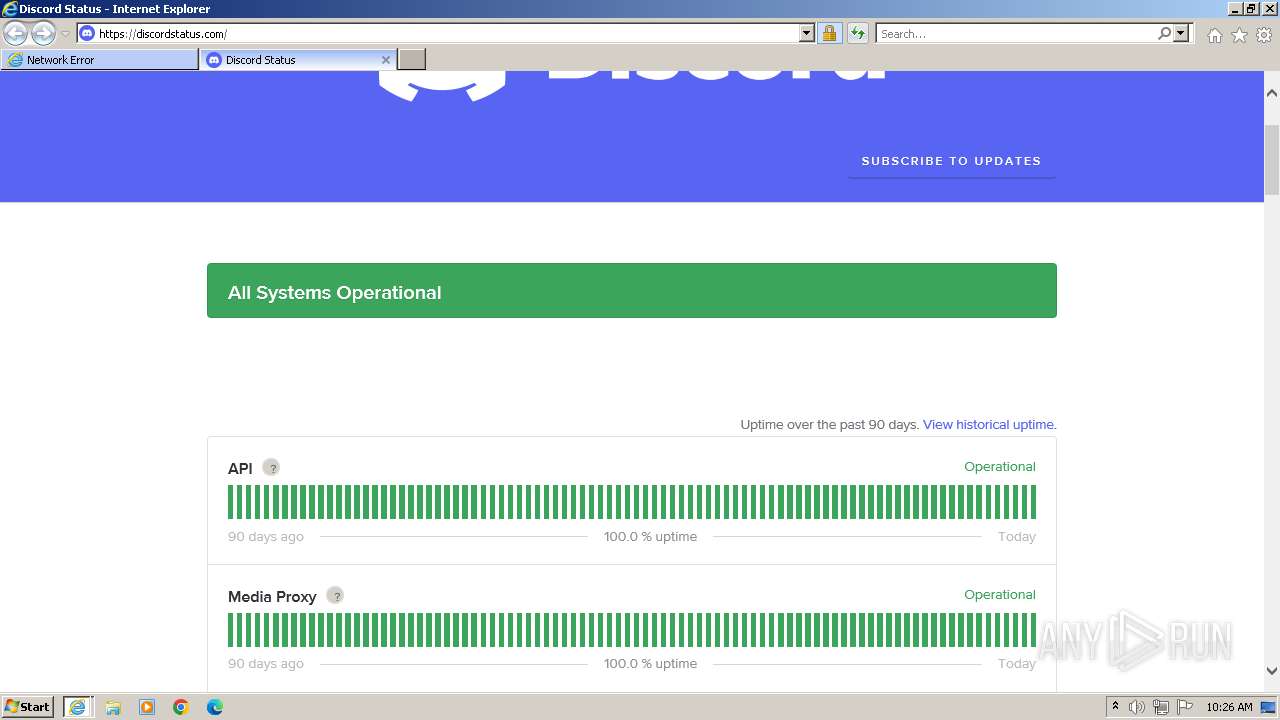Launch Chrome from the taskbar

(181, 707)
